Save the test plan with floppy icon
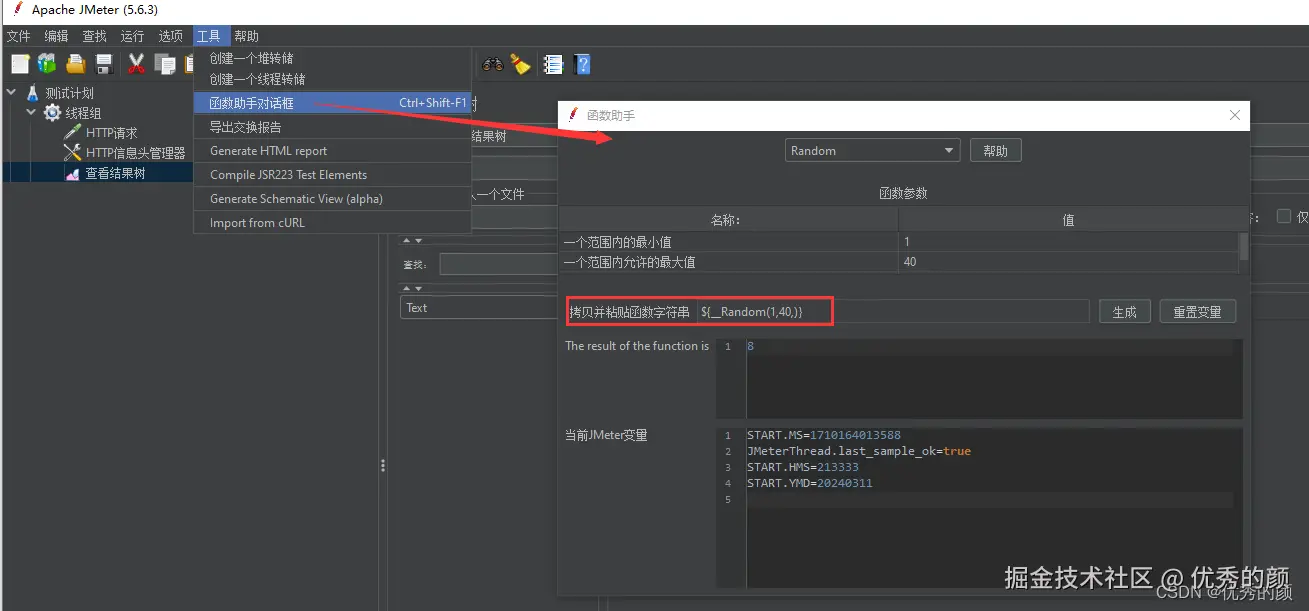Image resolution: width=1309 pixels, height=611 pixels. 104,64
